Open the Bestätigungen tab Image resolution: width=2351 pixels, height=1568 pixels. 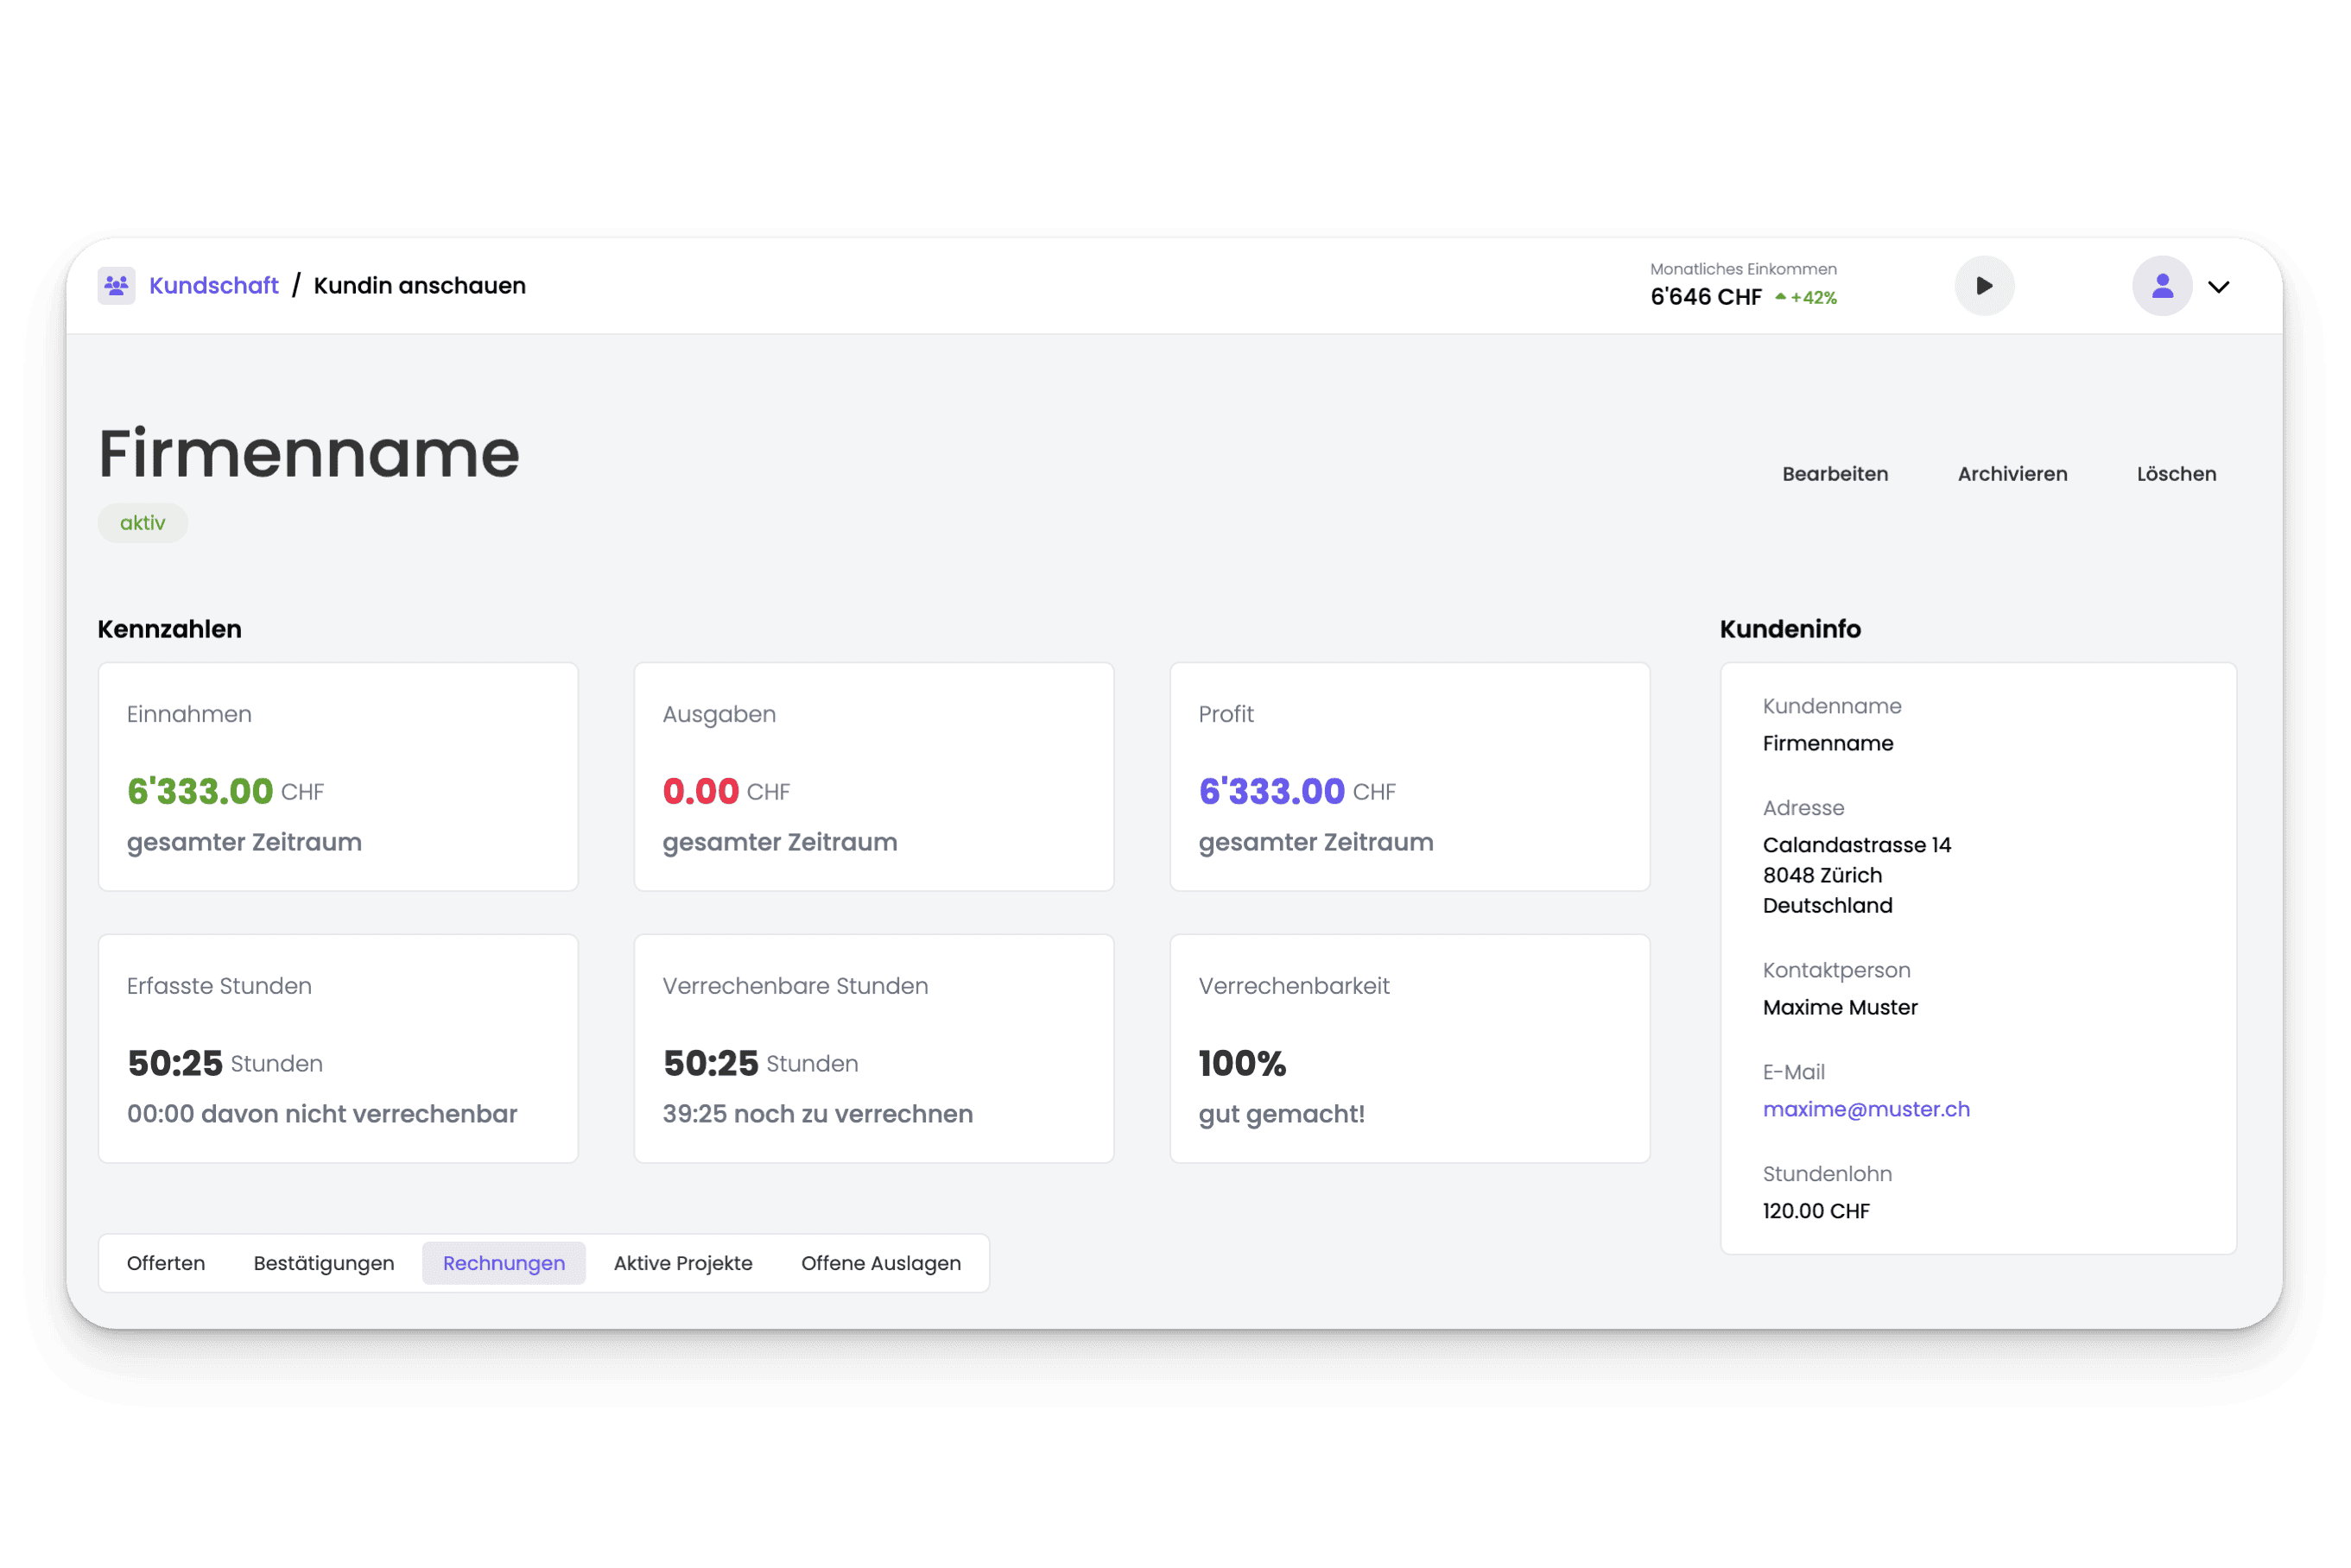click(x=324, y=1263)
